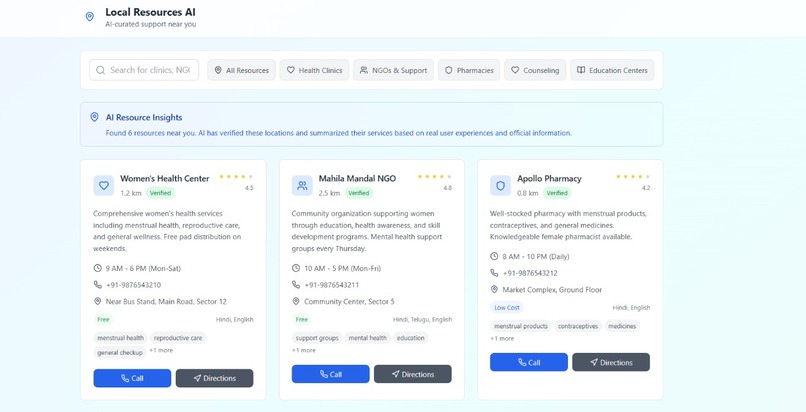Viewport: 806px width, 412px height.
Task: Click the Local Resources AI pin logo
Action: click(x=89, y=17)
